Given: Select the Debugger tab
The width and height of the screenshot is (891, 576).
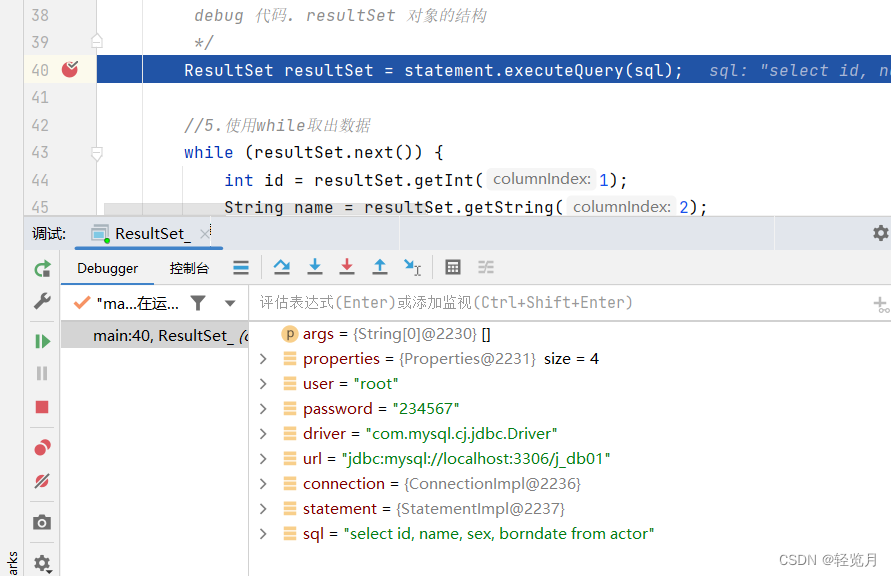Looking at the screenshot, I should coord(108,268).
